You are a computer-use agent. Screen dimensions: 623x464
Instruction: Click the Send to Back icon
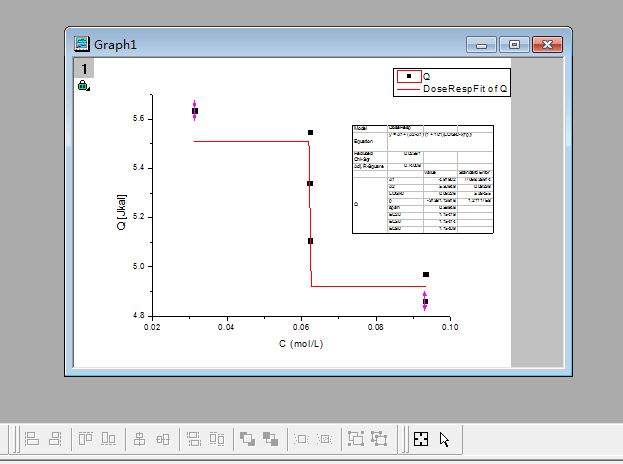[x=271, y=439]
